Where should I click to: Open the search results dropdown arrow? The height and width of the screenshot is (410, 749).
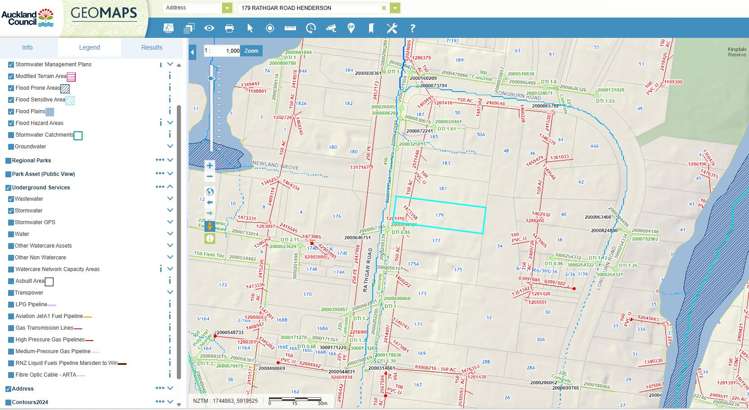pyautogui.click(x=395, y=8)
